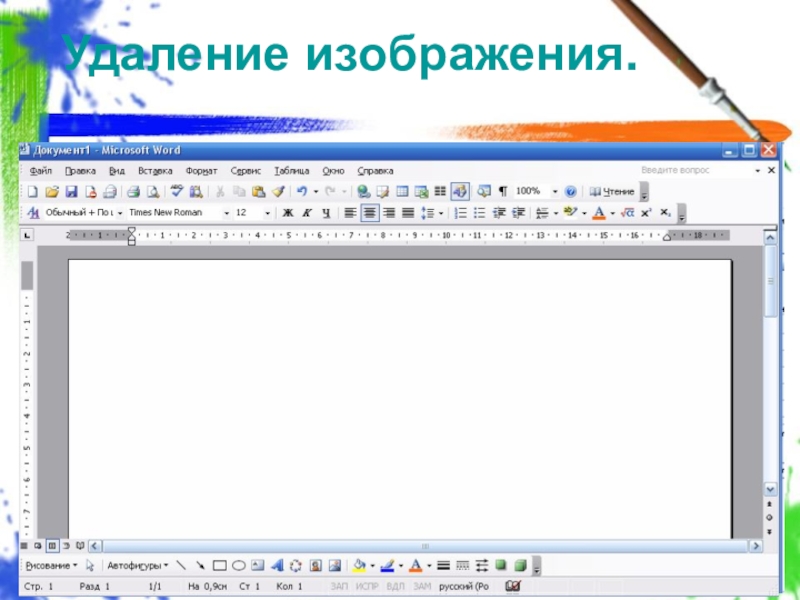This screenshot has width=800, height=600.
Task: Apply line color on Drawing toolbar
Action: click(x=388, y=565)
